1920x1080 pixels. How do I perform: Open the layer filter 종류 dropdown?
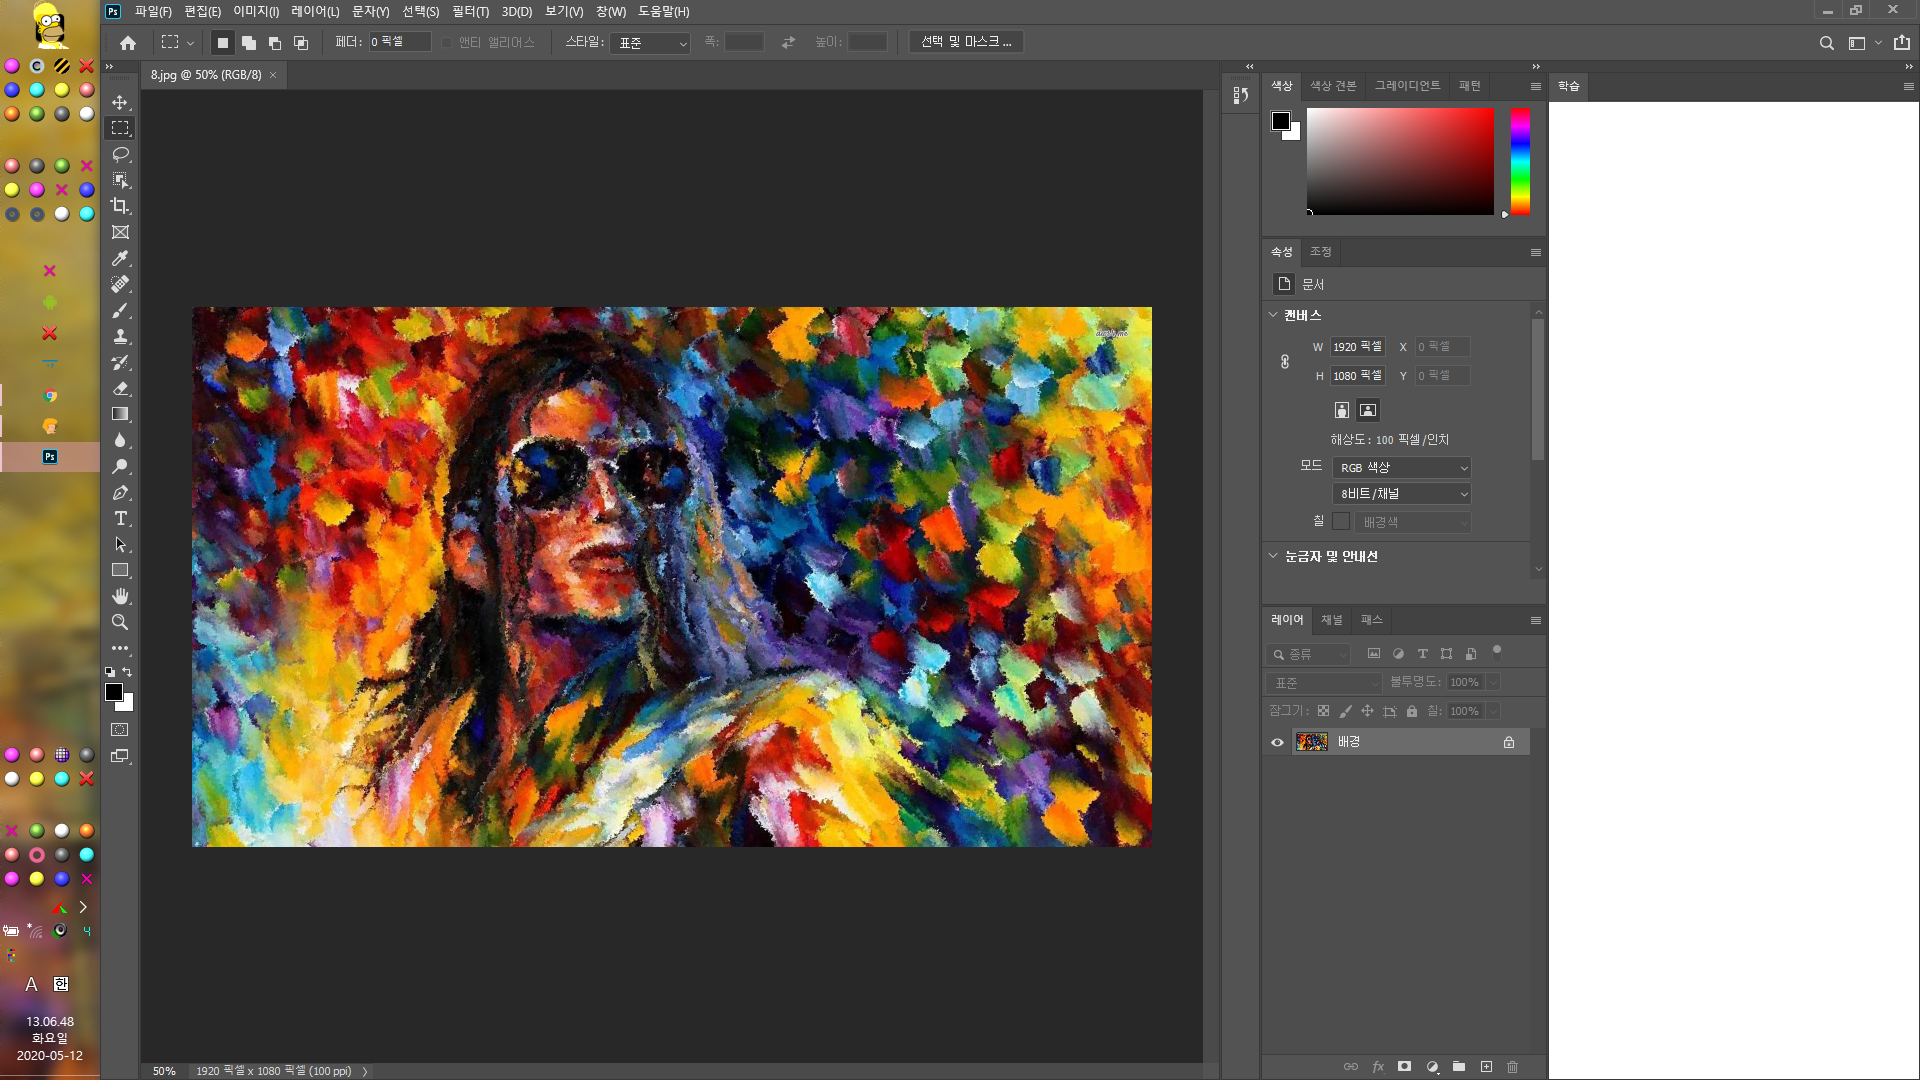point(1309,654)
